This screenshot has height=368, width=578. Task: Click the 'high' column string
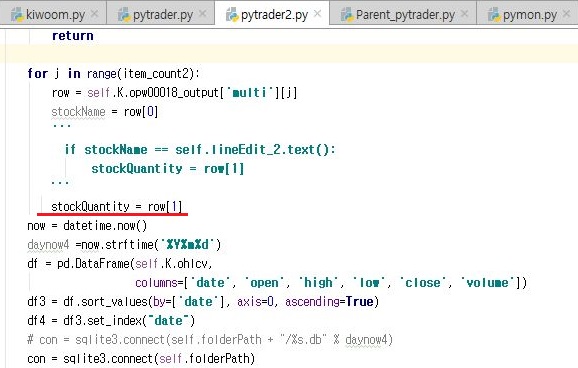pos(318,283)
